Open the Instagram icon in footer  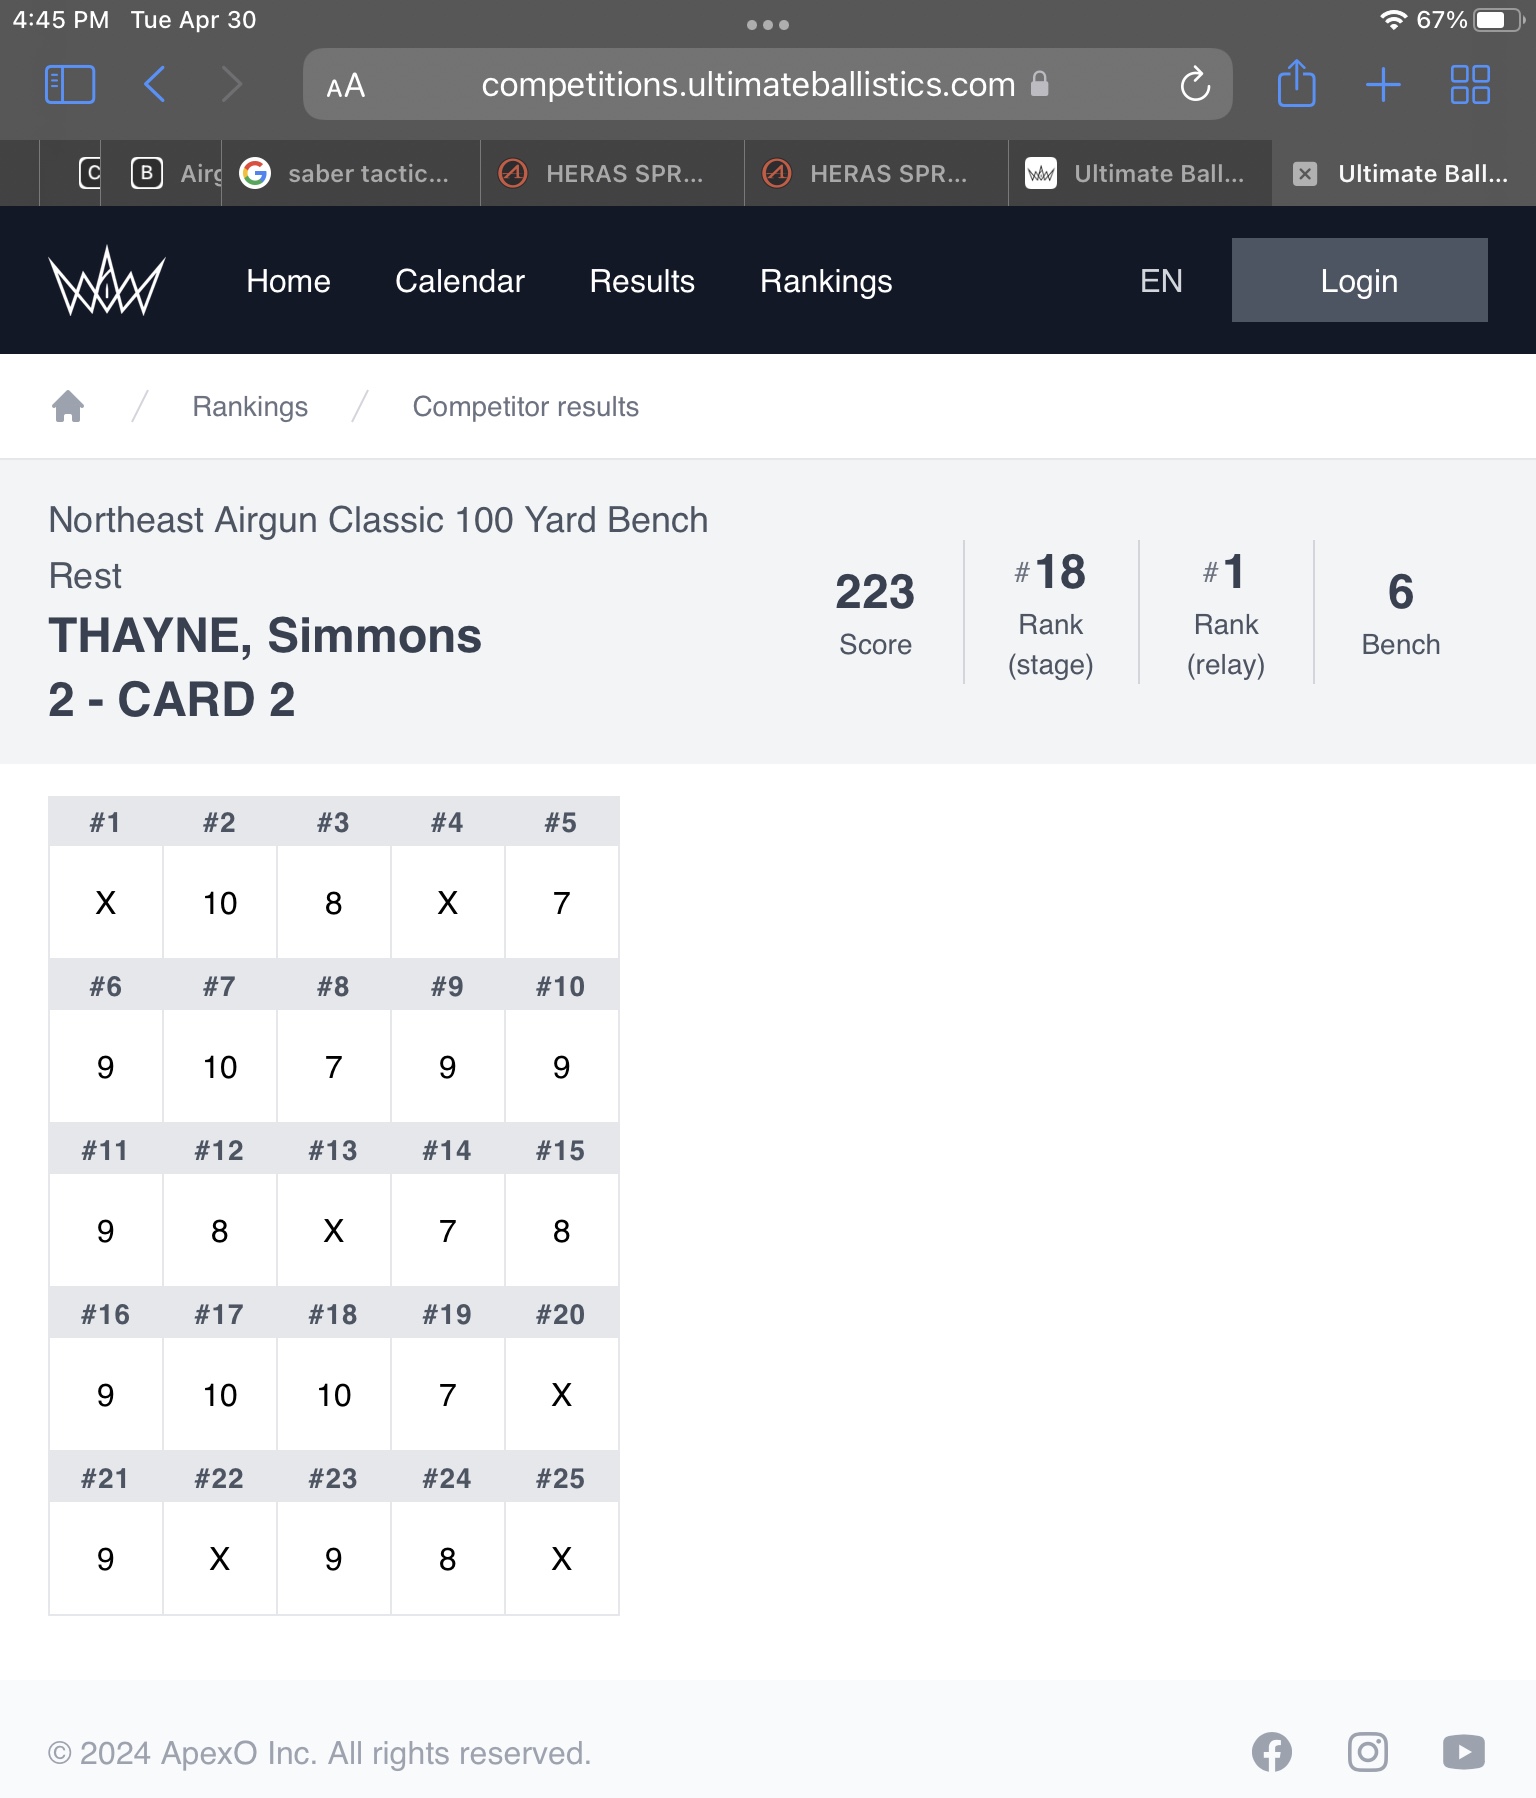pos(1367,1752)
